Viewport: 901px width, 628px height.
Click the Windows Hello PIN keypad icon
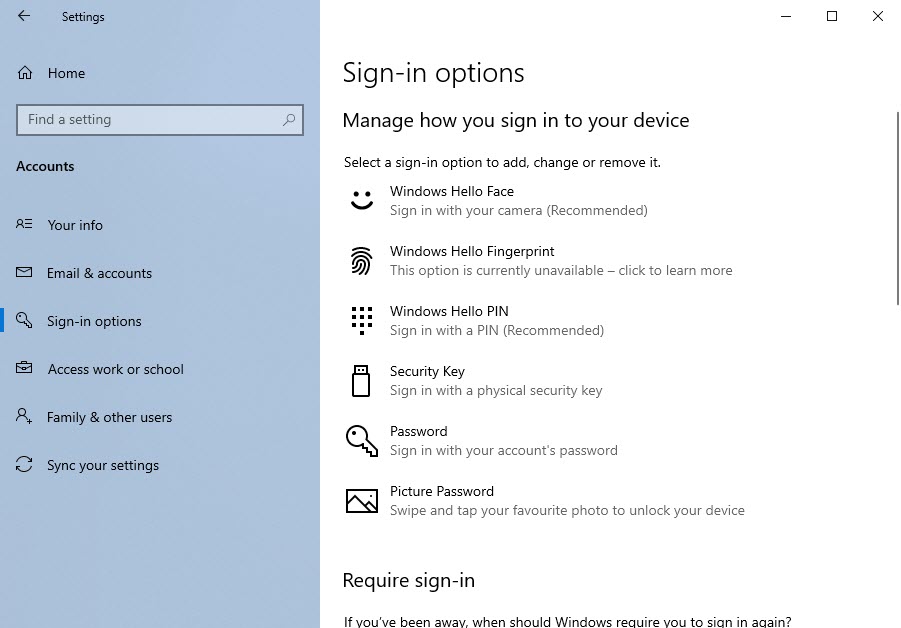click(x=362, y=321)
